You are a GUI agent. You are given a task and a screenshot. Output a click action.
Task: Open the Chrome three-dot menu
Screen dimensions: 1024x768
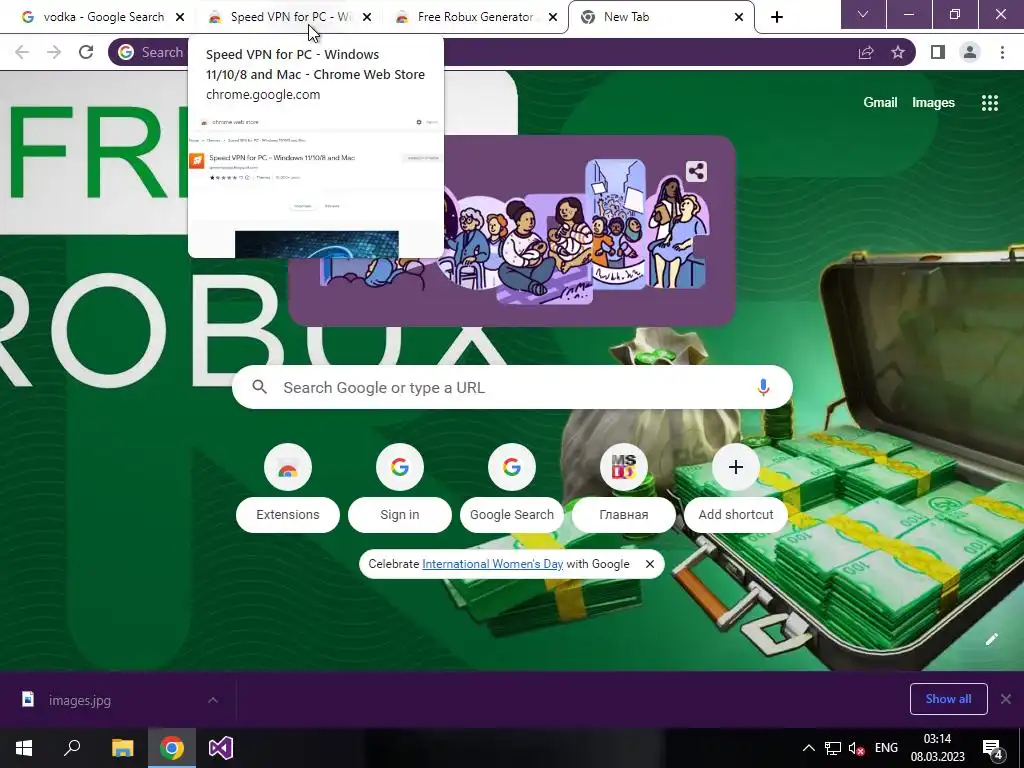pyautogui.click(x=1002, y=52)
